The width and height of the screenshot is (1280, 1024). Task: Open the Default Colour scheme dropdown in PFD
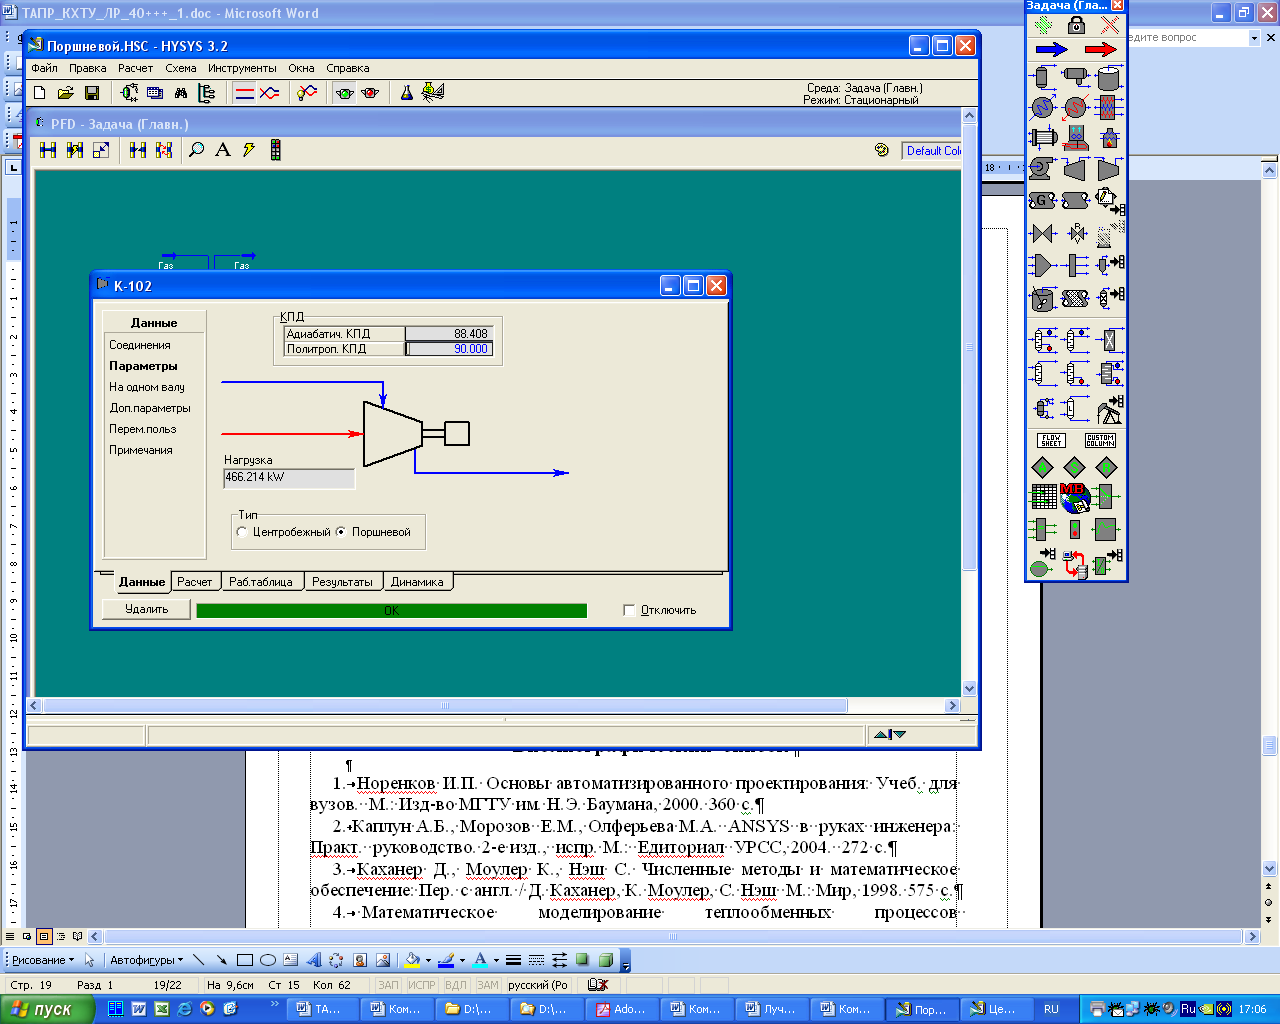point(932,151)
